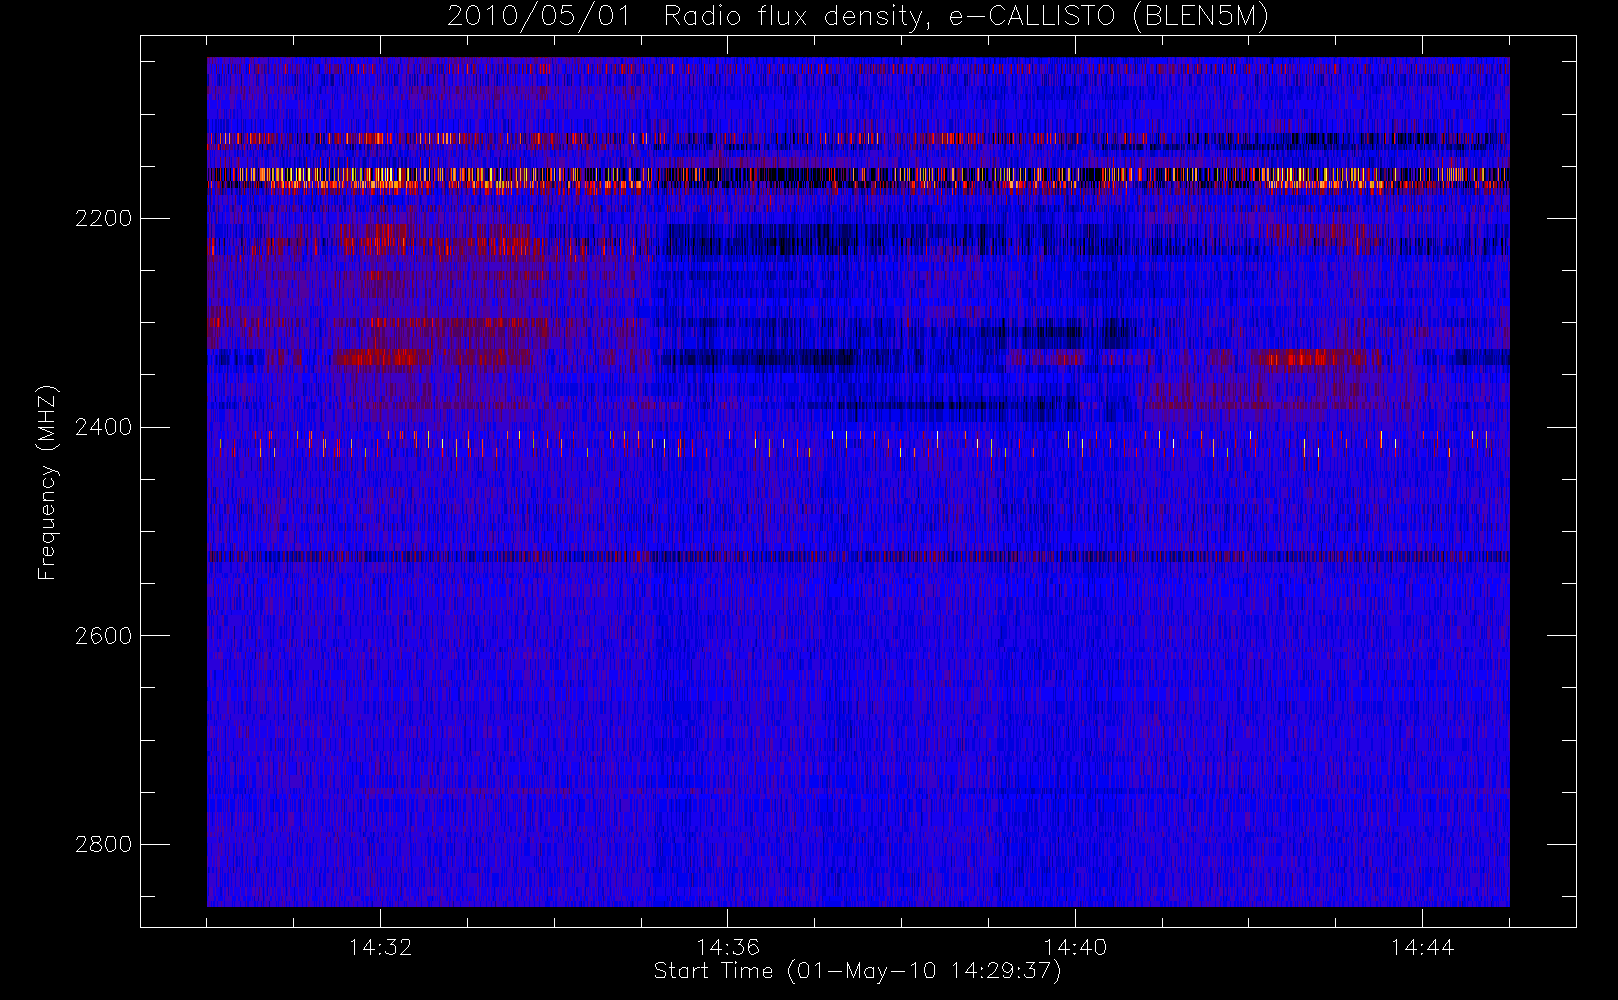The image size is (1618, 1000).
Task: Click the 2400 frequency tick label
Action: pos(103,427)
